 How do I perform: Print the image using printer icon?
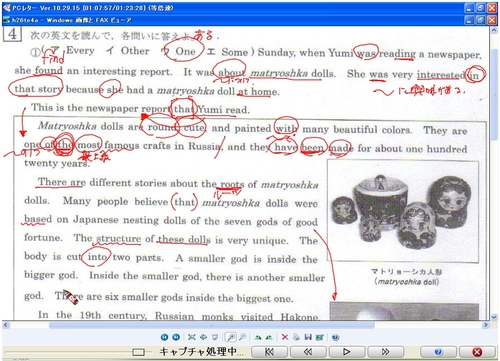point(296,337)
